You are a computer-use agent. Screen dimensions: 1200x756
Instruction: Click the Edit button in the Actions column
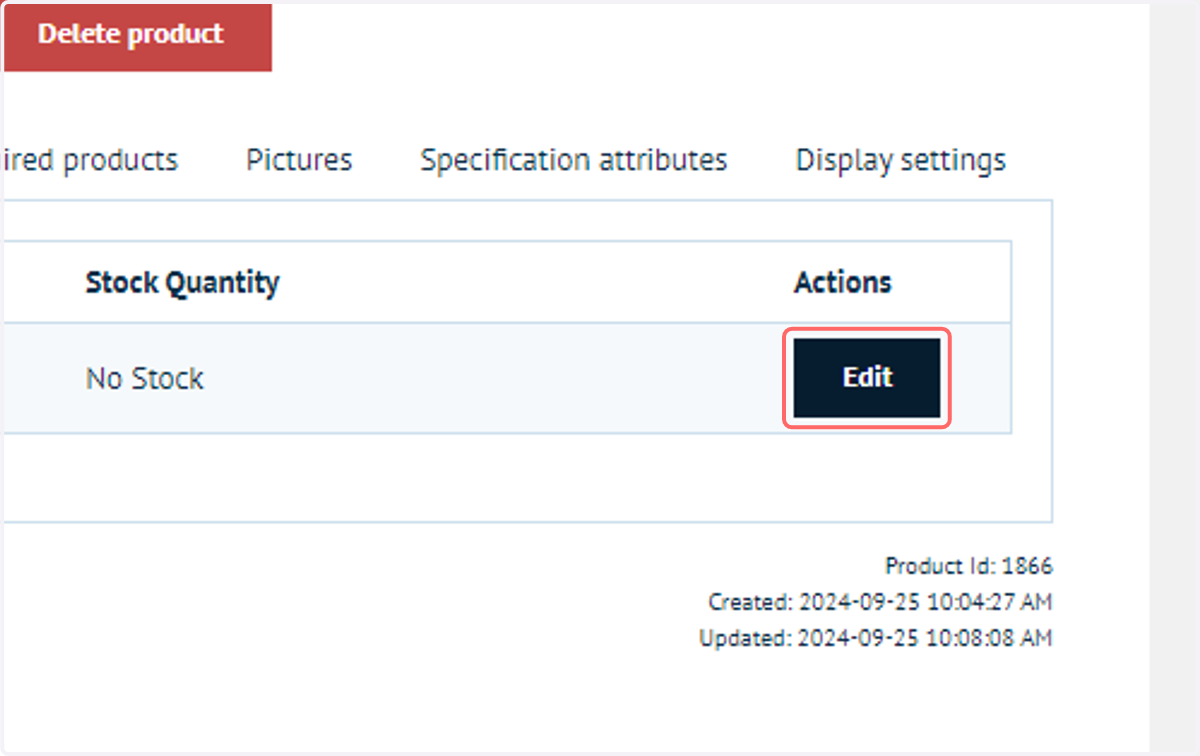(867, 378)
